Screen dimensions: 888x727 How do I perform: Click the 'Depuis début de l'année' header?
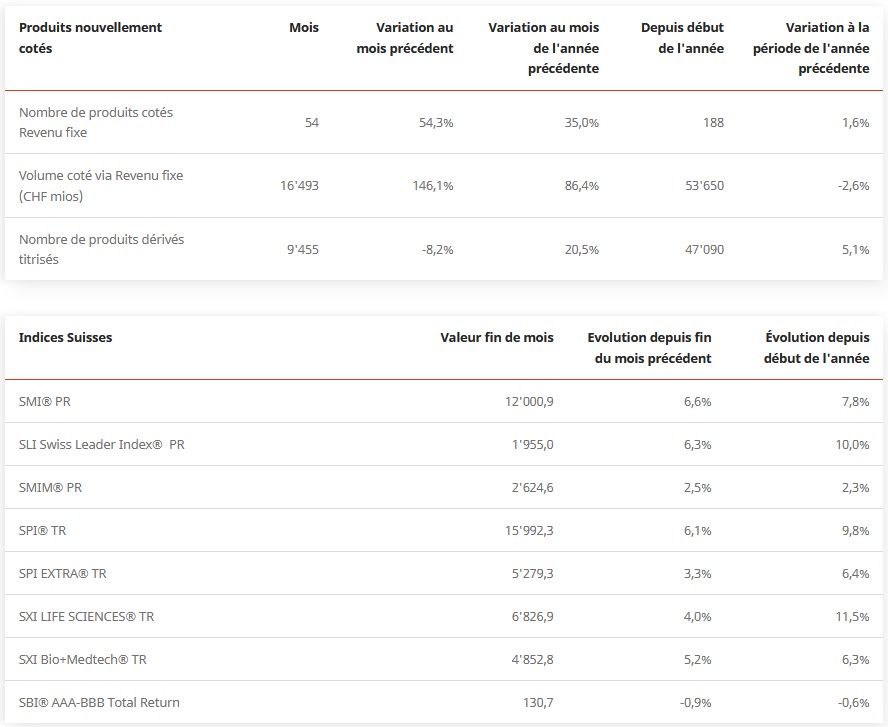pos(682,38)
